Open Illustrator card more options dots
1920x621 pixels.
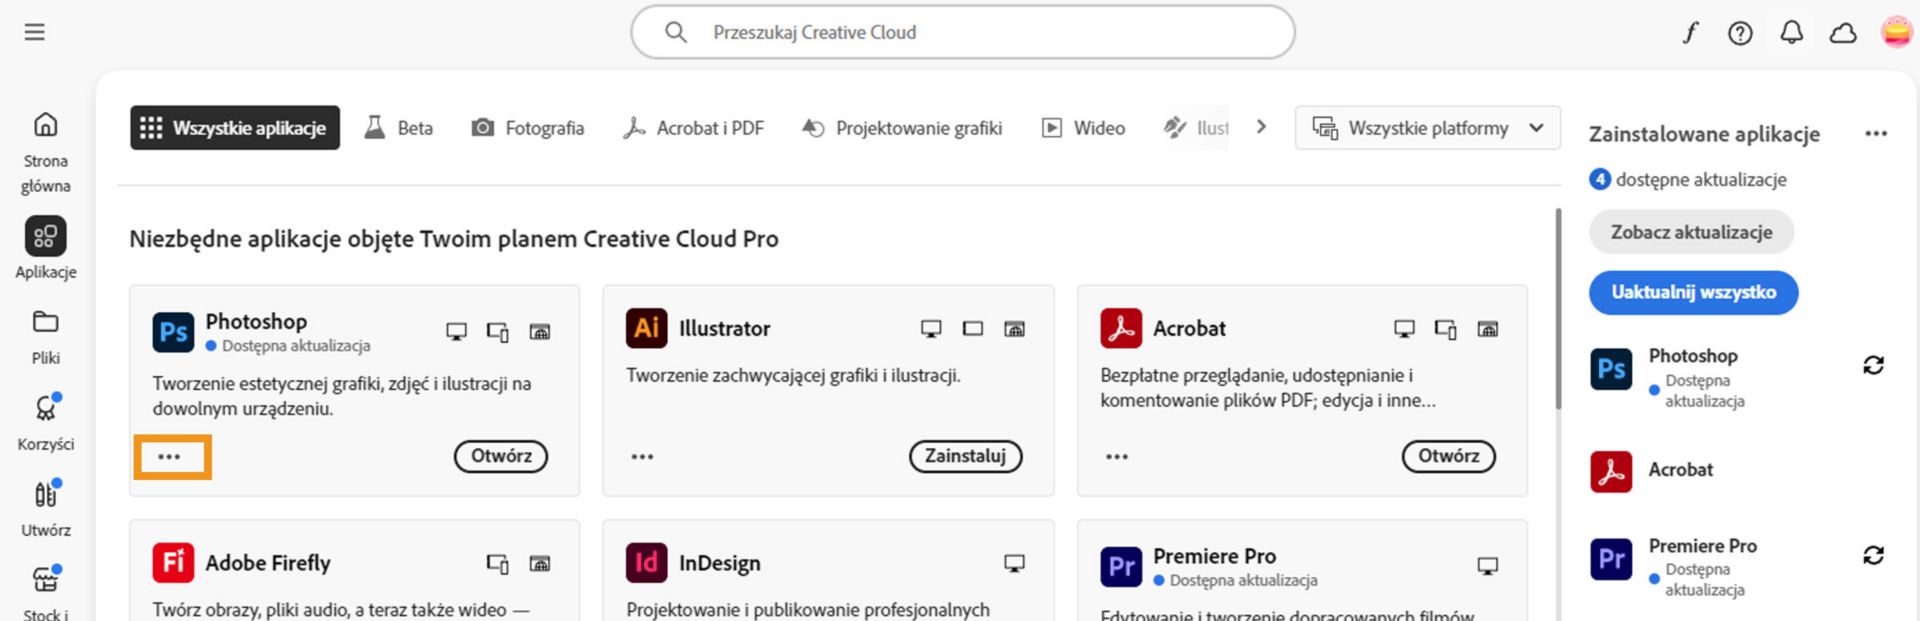tap(642, 457)
